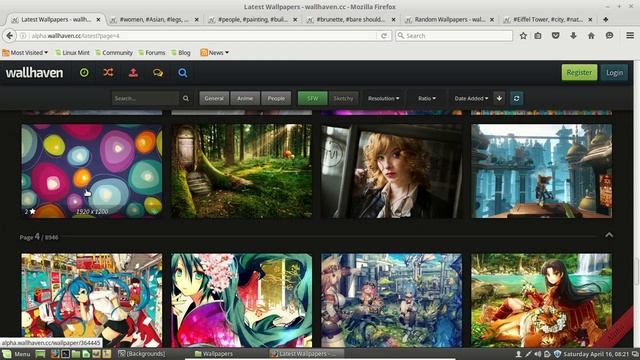Click the site info icon in address bar
The height and width of the screenshot is (360, 640).
click(x=23, y=36)
